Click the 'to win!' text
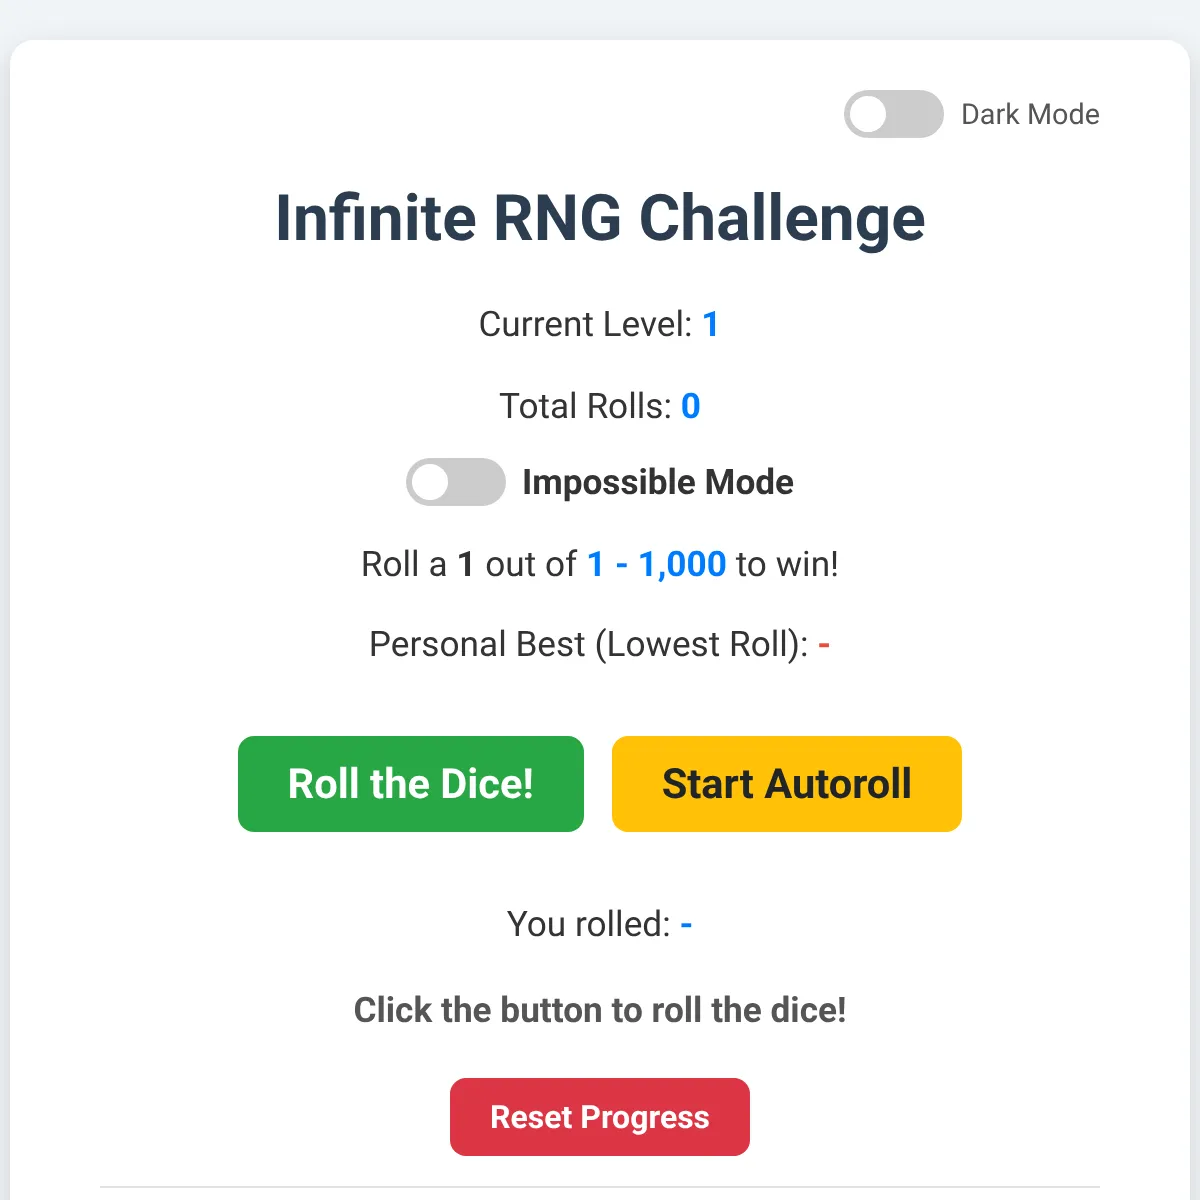 [788, 564]
